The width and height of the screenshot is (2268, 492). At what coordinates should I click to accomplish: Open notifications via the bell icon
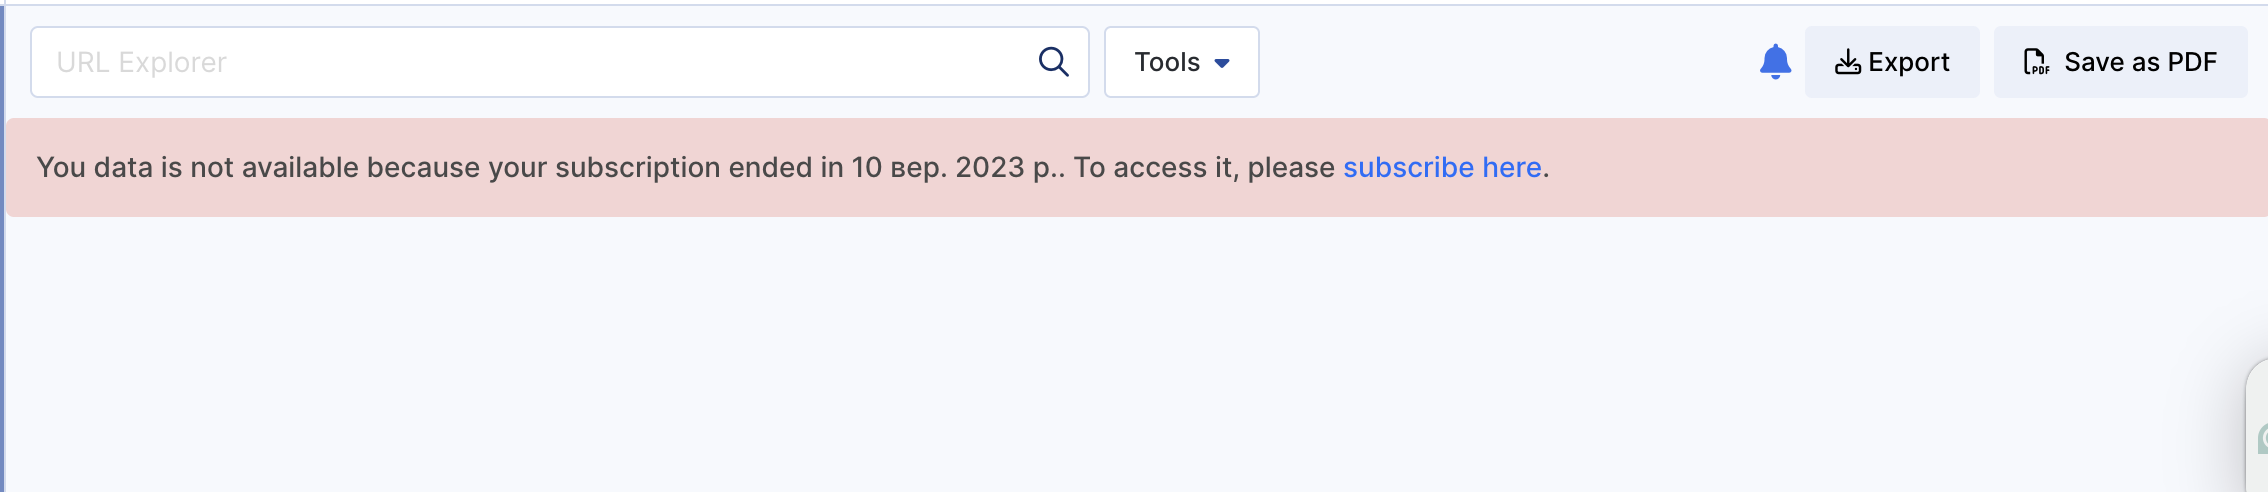1775,62
